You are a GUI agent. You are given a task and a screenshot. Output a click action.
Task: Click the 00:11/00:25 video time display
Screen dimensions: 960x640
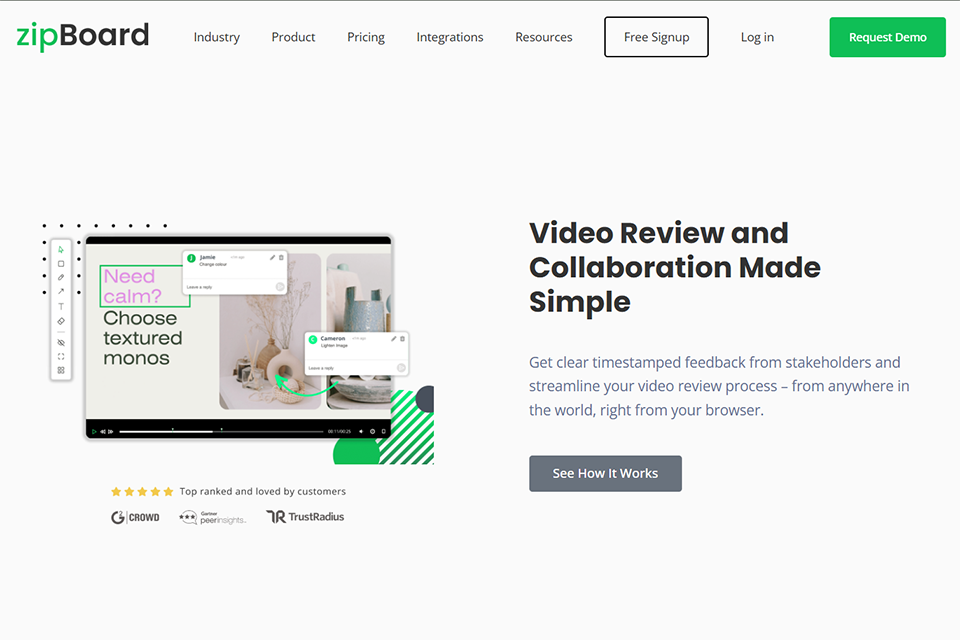click(x=339, y=432)
